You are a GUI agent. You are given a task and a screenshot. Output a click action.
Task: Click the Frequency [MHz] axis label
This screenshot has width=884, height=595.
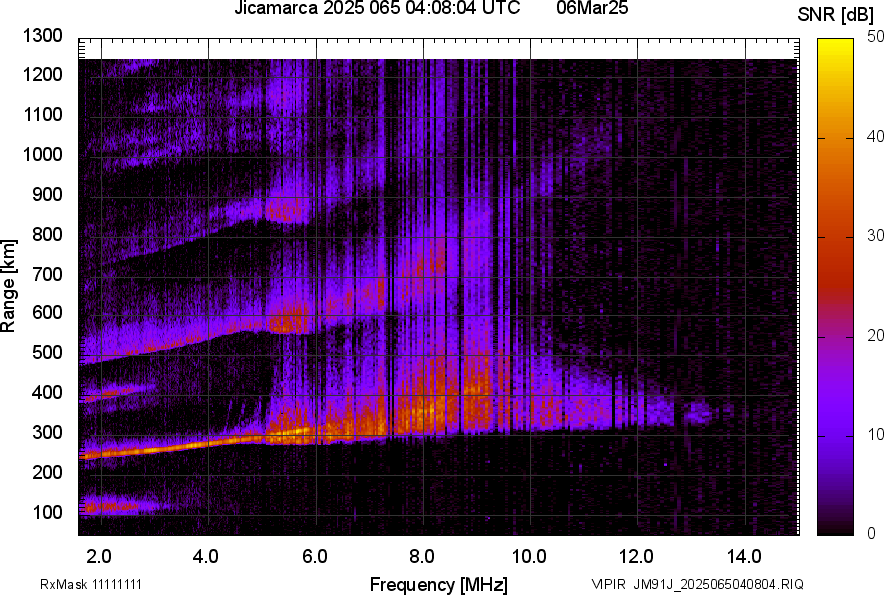pyautogui.click(x=438, y=584)
